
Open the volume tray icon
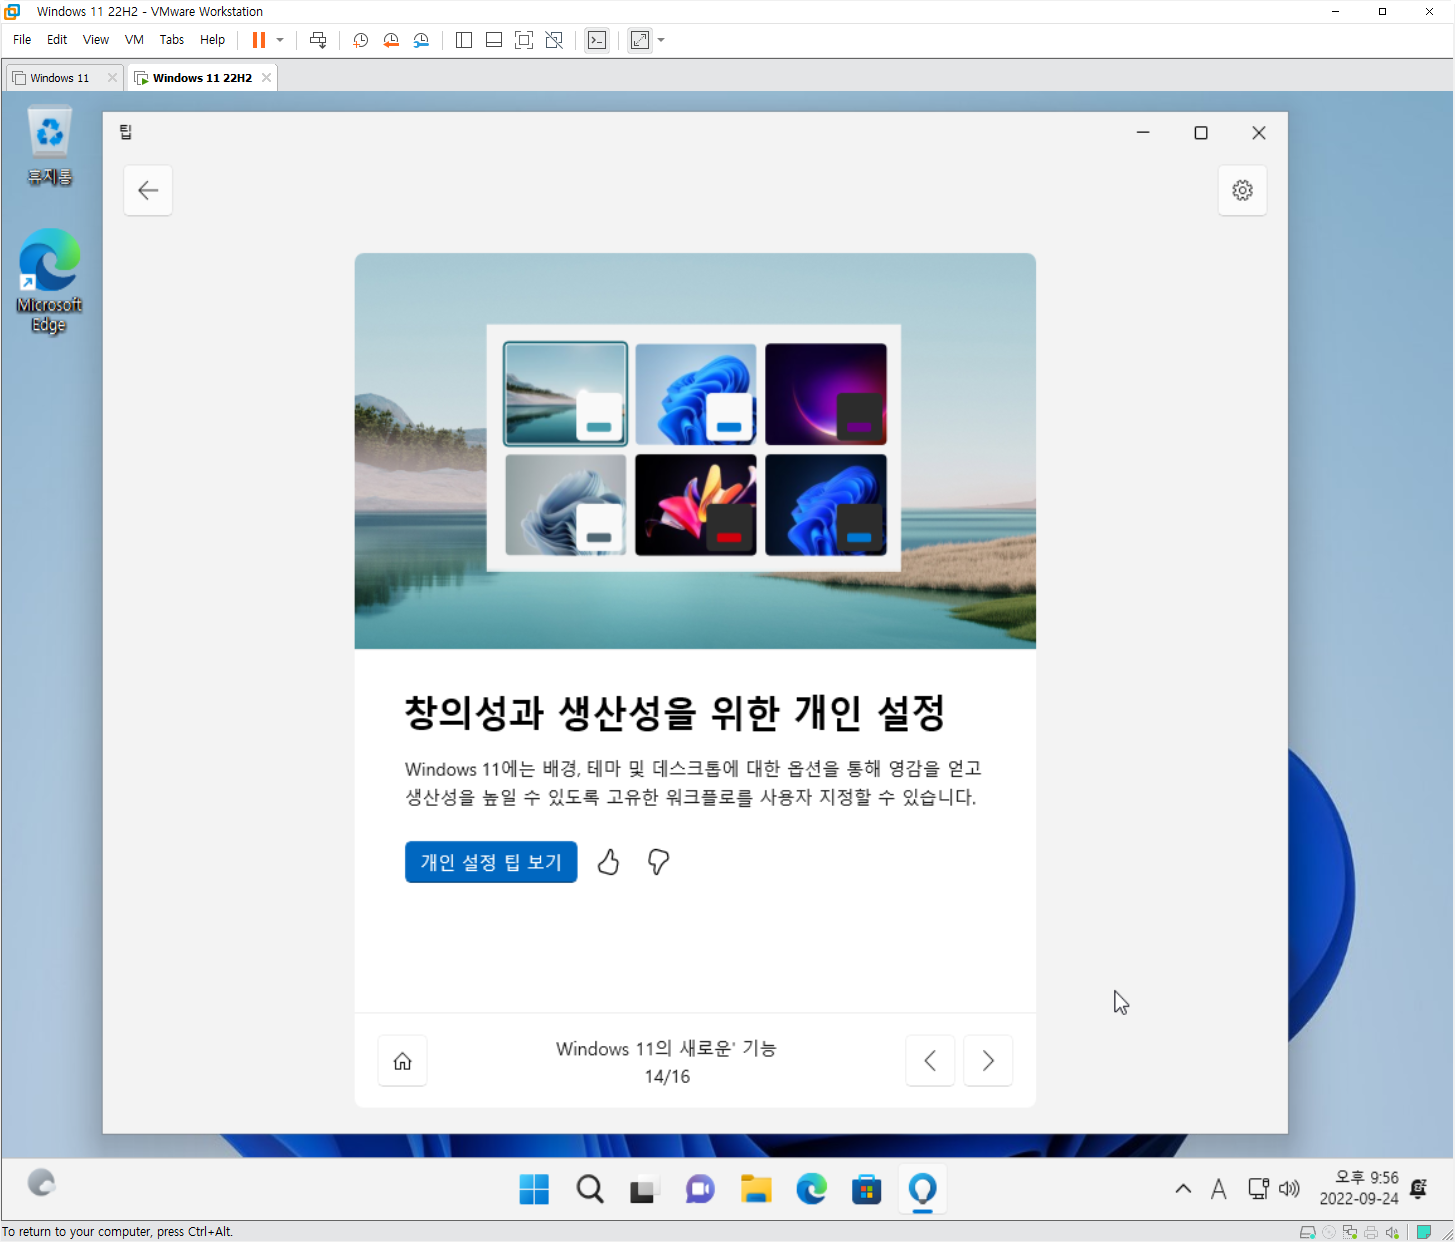(x=1289, y=1189)
